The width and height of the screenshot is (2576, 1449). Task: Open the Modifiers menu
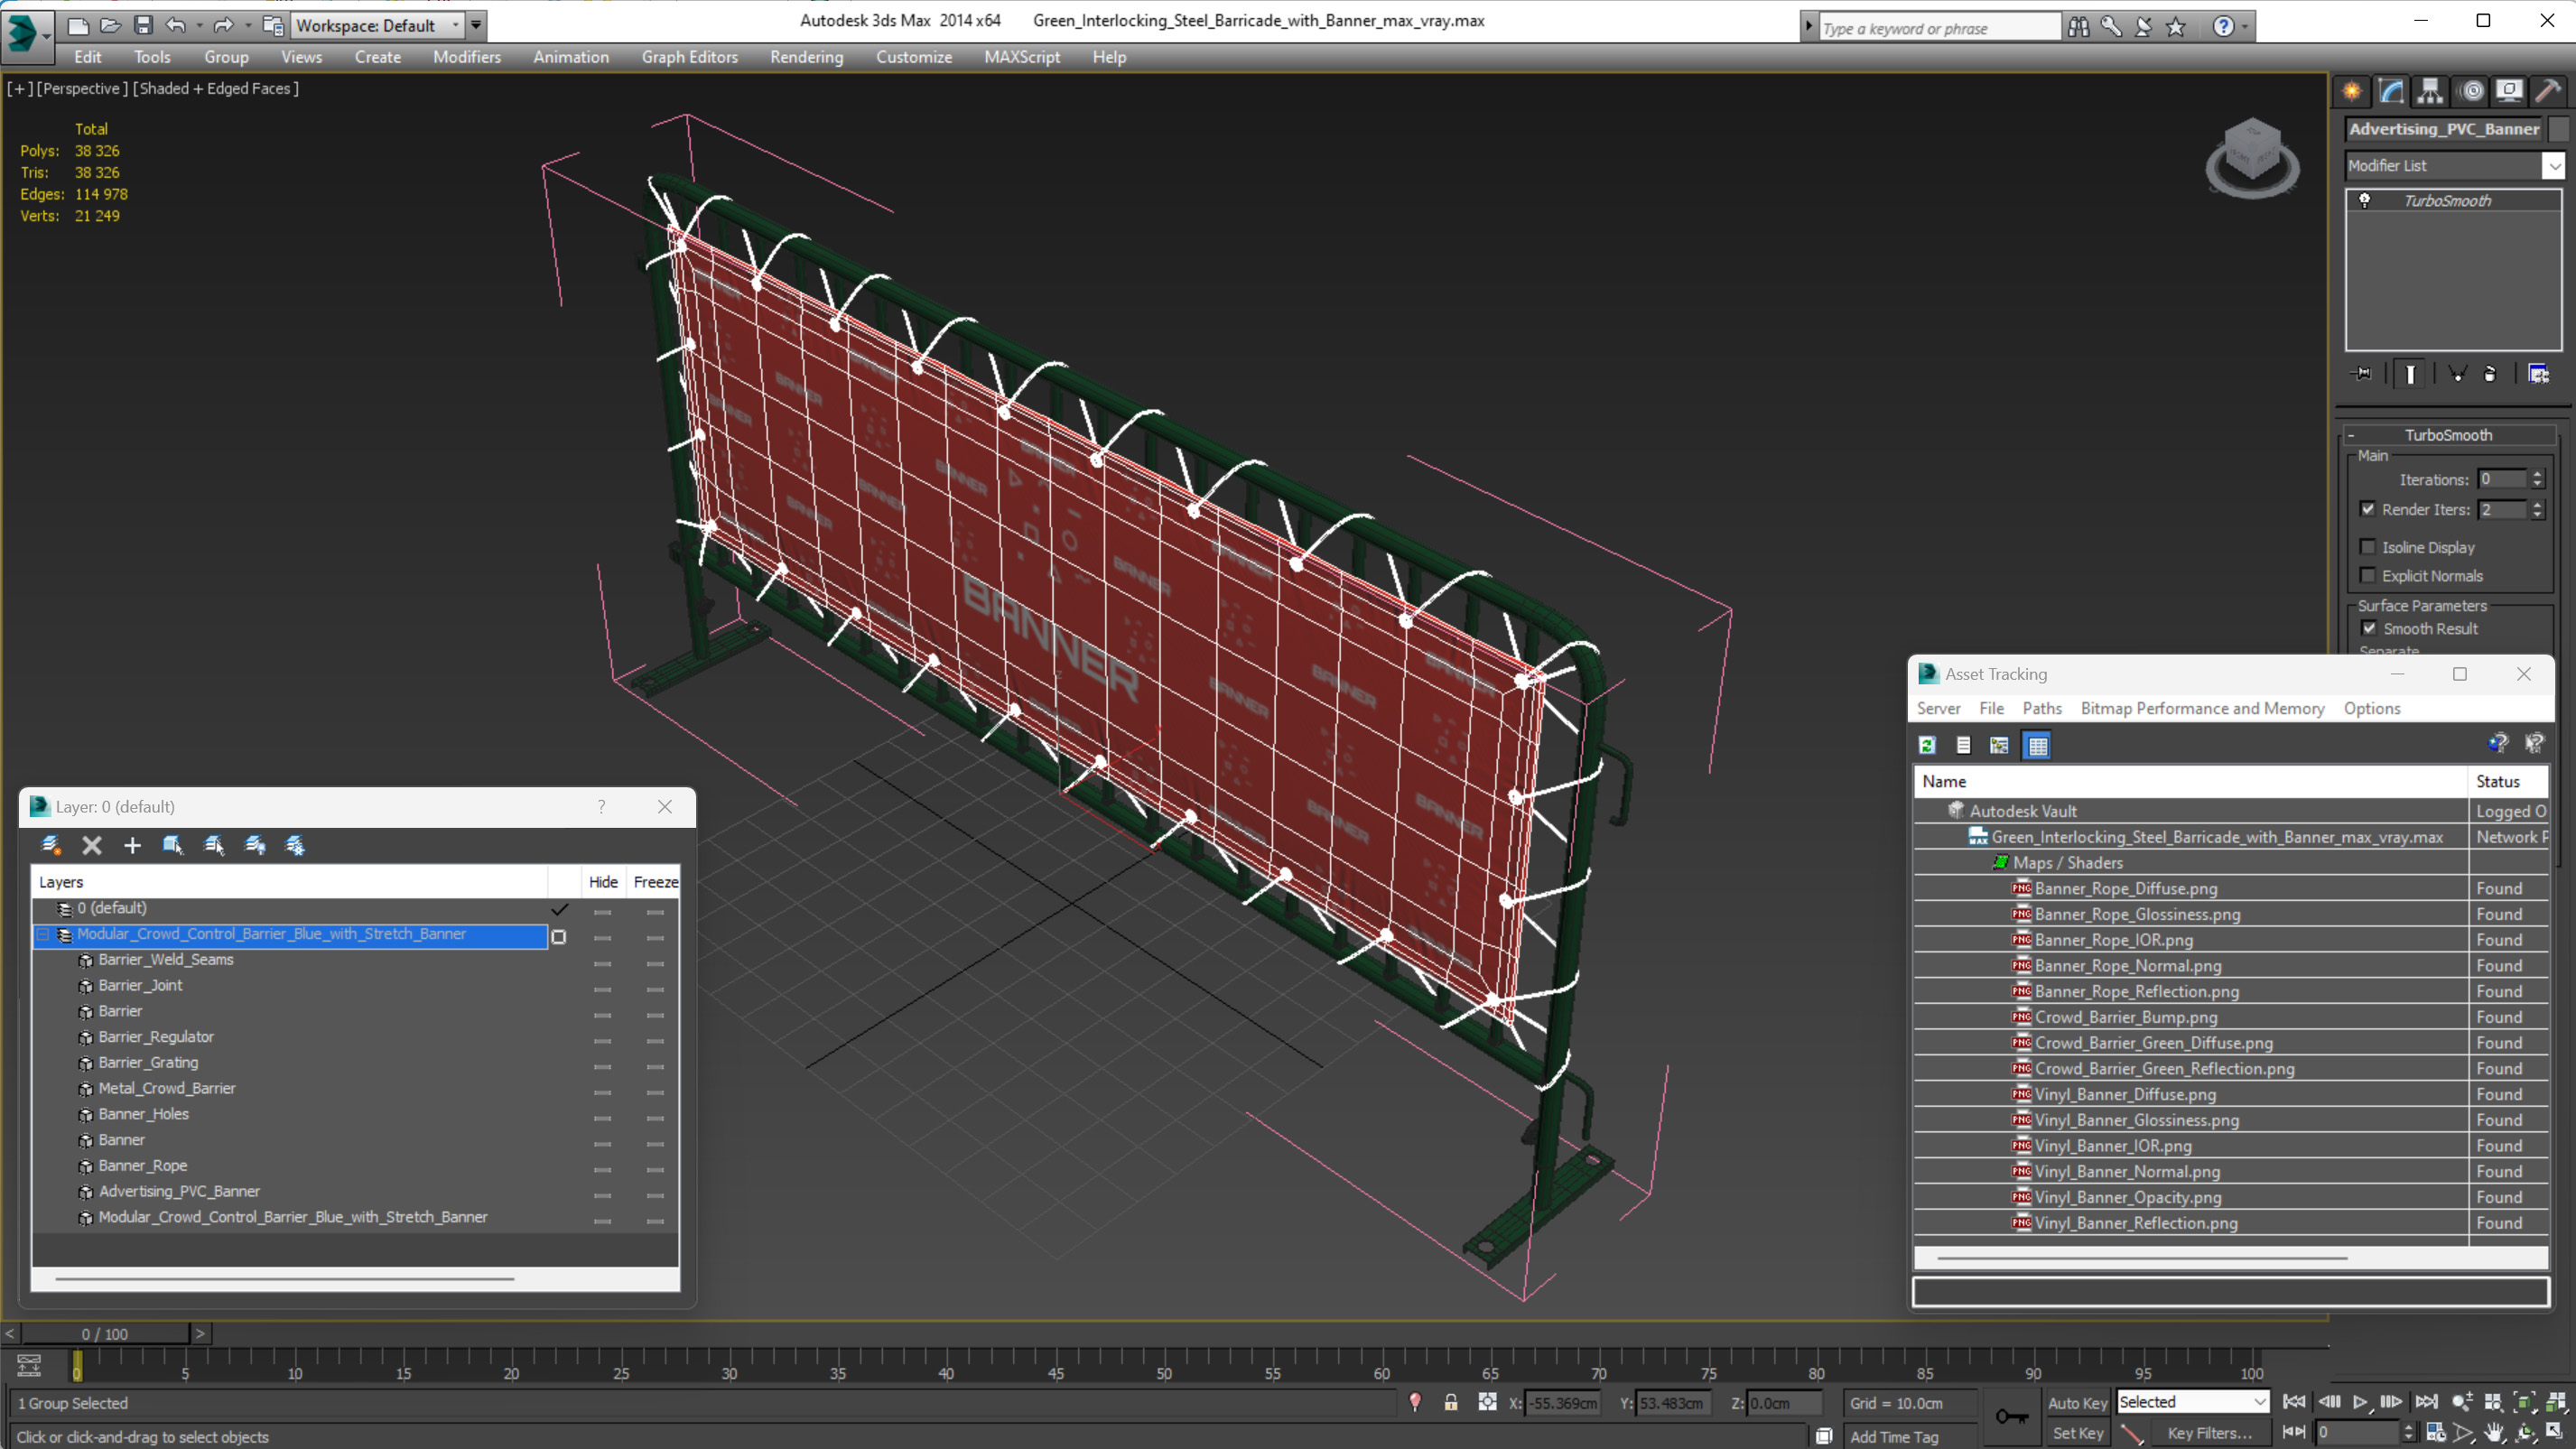pyautogui.click(x=466, y=57)
